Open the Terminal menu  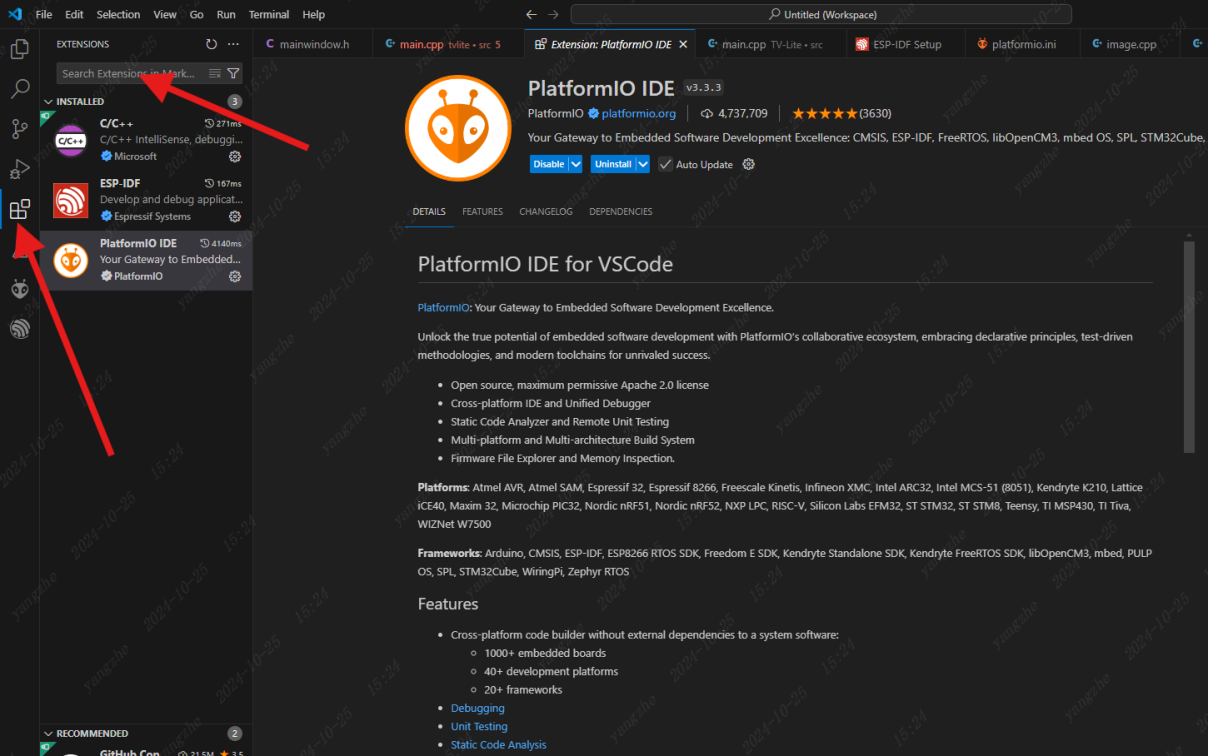[268, 15]
